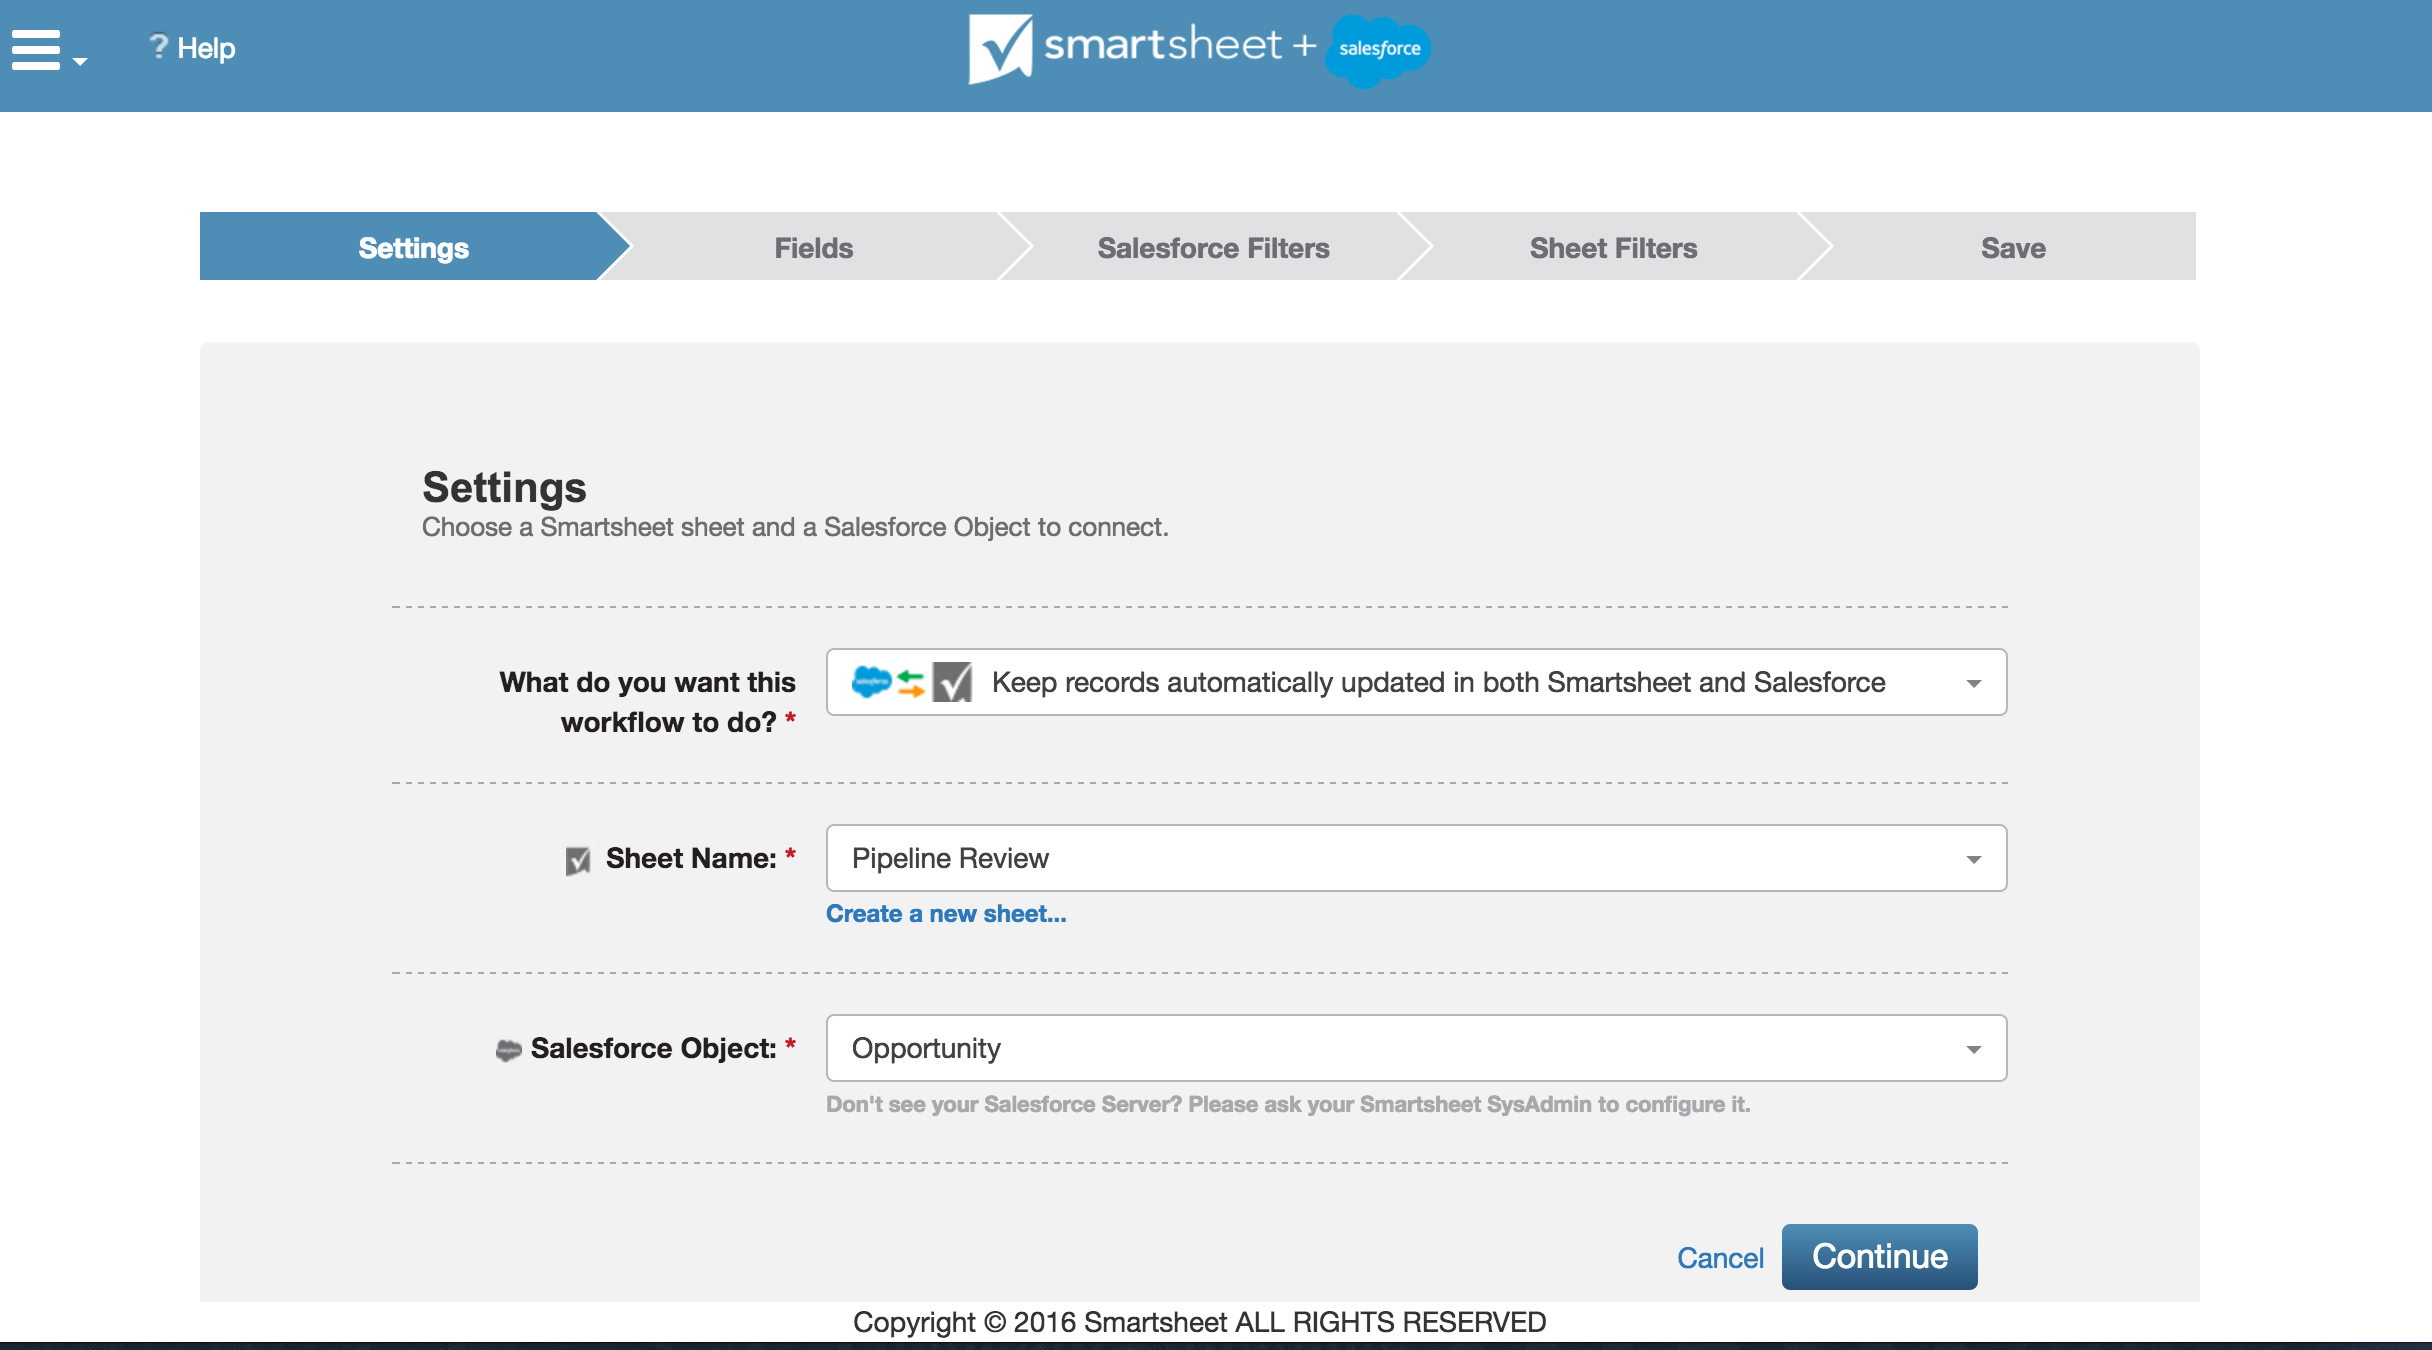Image resolution: width=2432 pixels, height=1350 pixels.
Task: Click the Salesforce cloud icon in the workflow dropdown
Action: tap(870, 682)
